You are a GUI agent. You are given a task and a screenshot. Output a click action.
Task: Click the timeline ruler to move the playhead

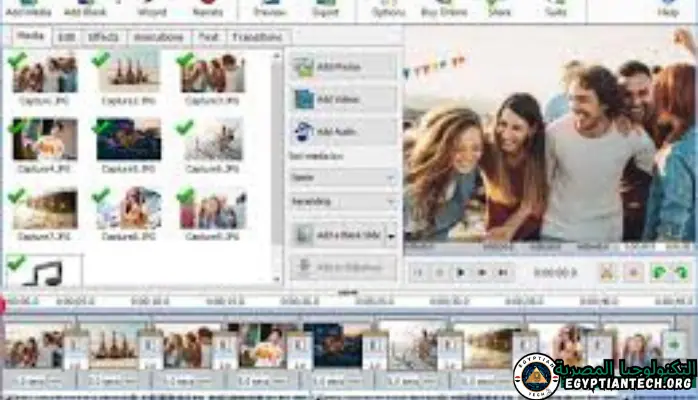click(300, 300)
